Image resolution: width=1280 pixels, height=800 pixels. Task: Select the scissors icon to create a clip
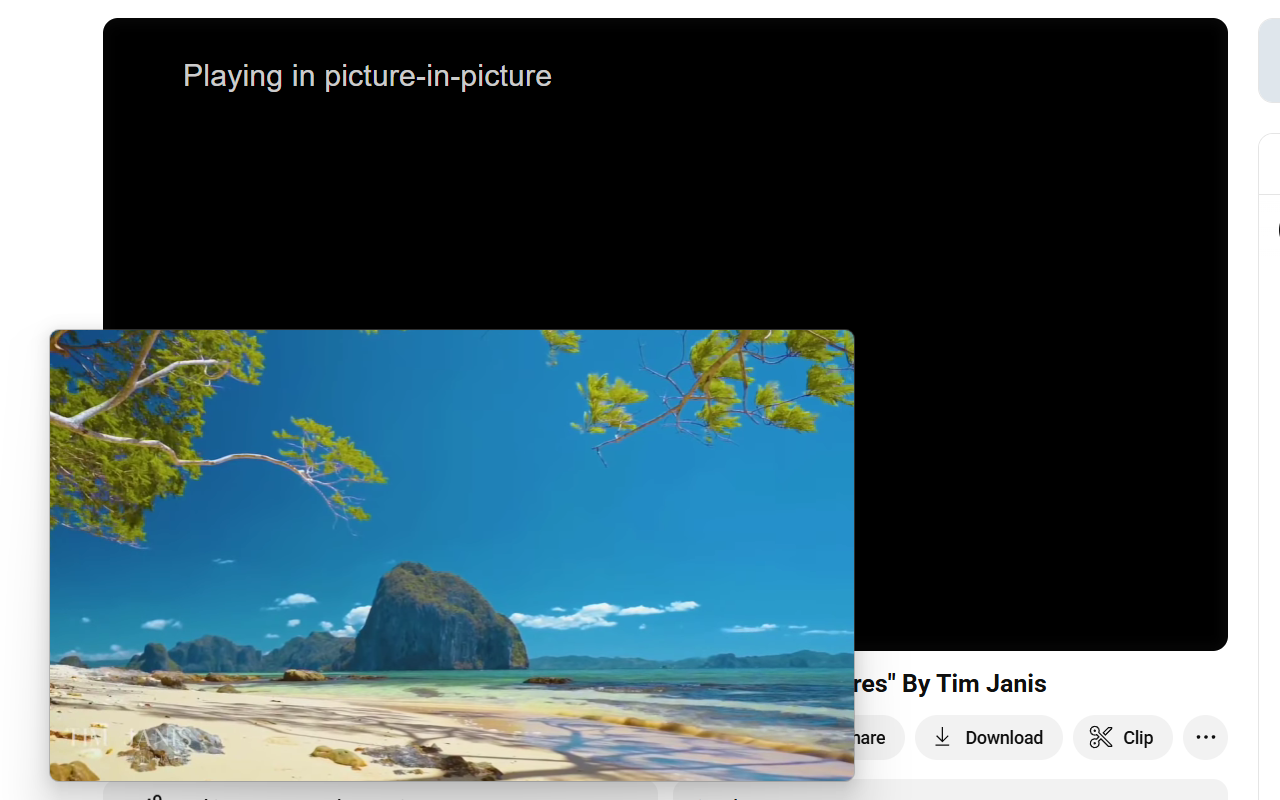coord(1098,737)
